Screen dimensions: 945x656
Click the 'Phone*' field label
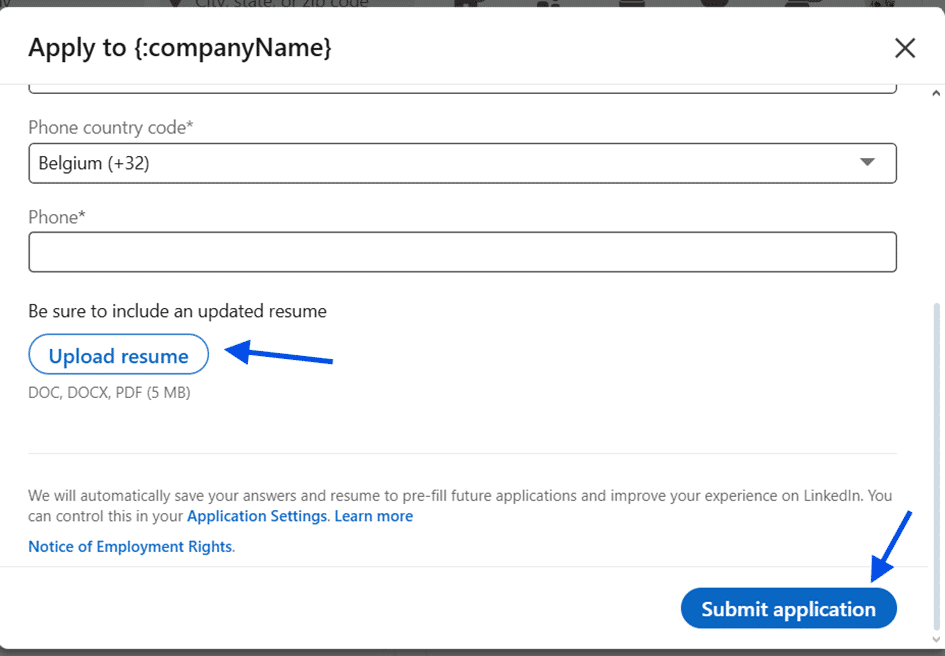(x=57, y=217)
